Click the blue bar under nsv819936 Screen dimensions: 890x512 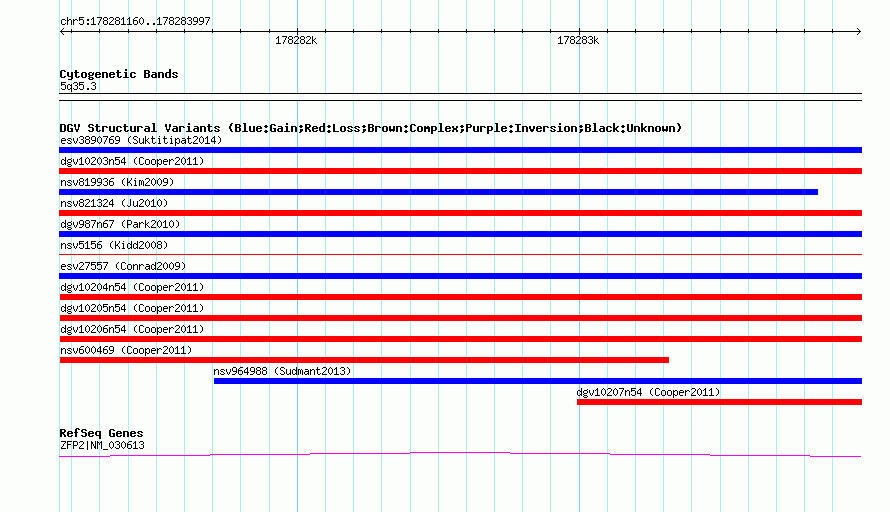(439, 192)
